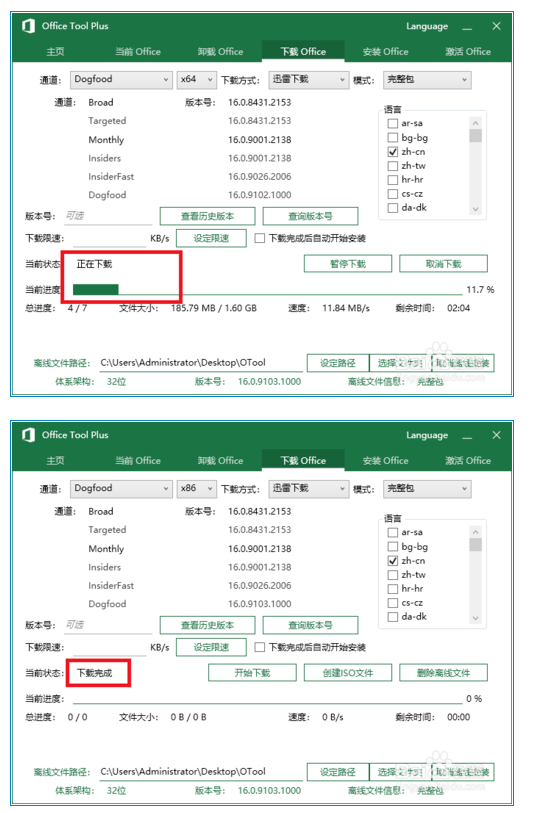This screenshot has height=813, width=549.
Task: Click the 版本号 optional field in x64 window
Action: point(108,216)
